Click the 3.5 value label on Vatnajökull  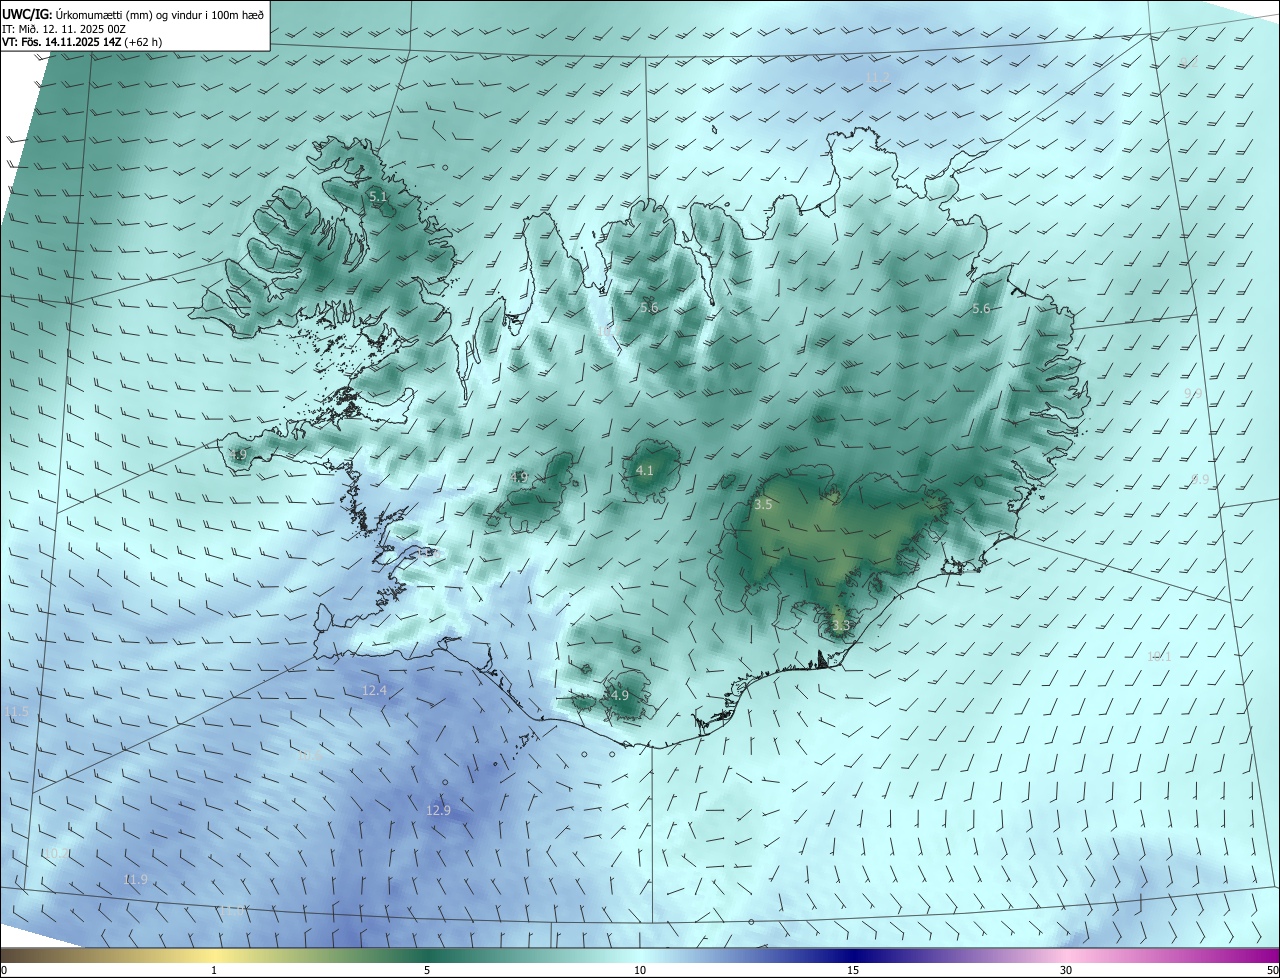(763, 505)
